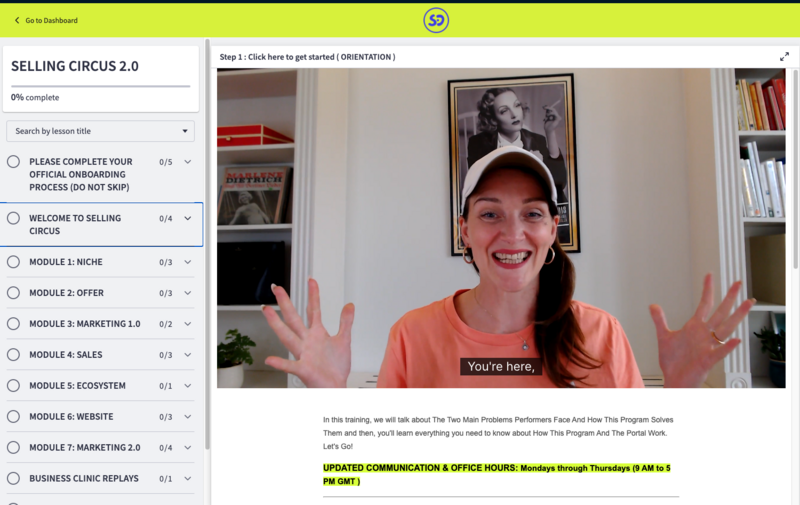The image size is (800, 505).
Task: Open MODULE 2: OFFER section title
Action: (x=66, y=293)
